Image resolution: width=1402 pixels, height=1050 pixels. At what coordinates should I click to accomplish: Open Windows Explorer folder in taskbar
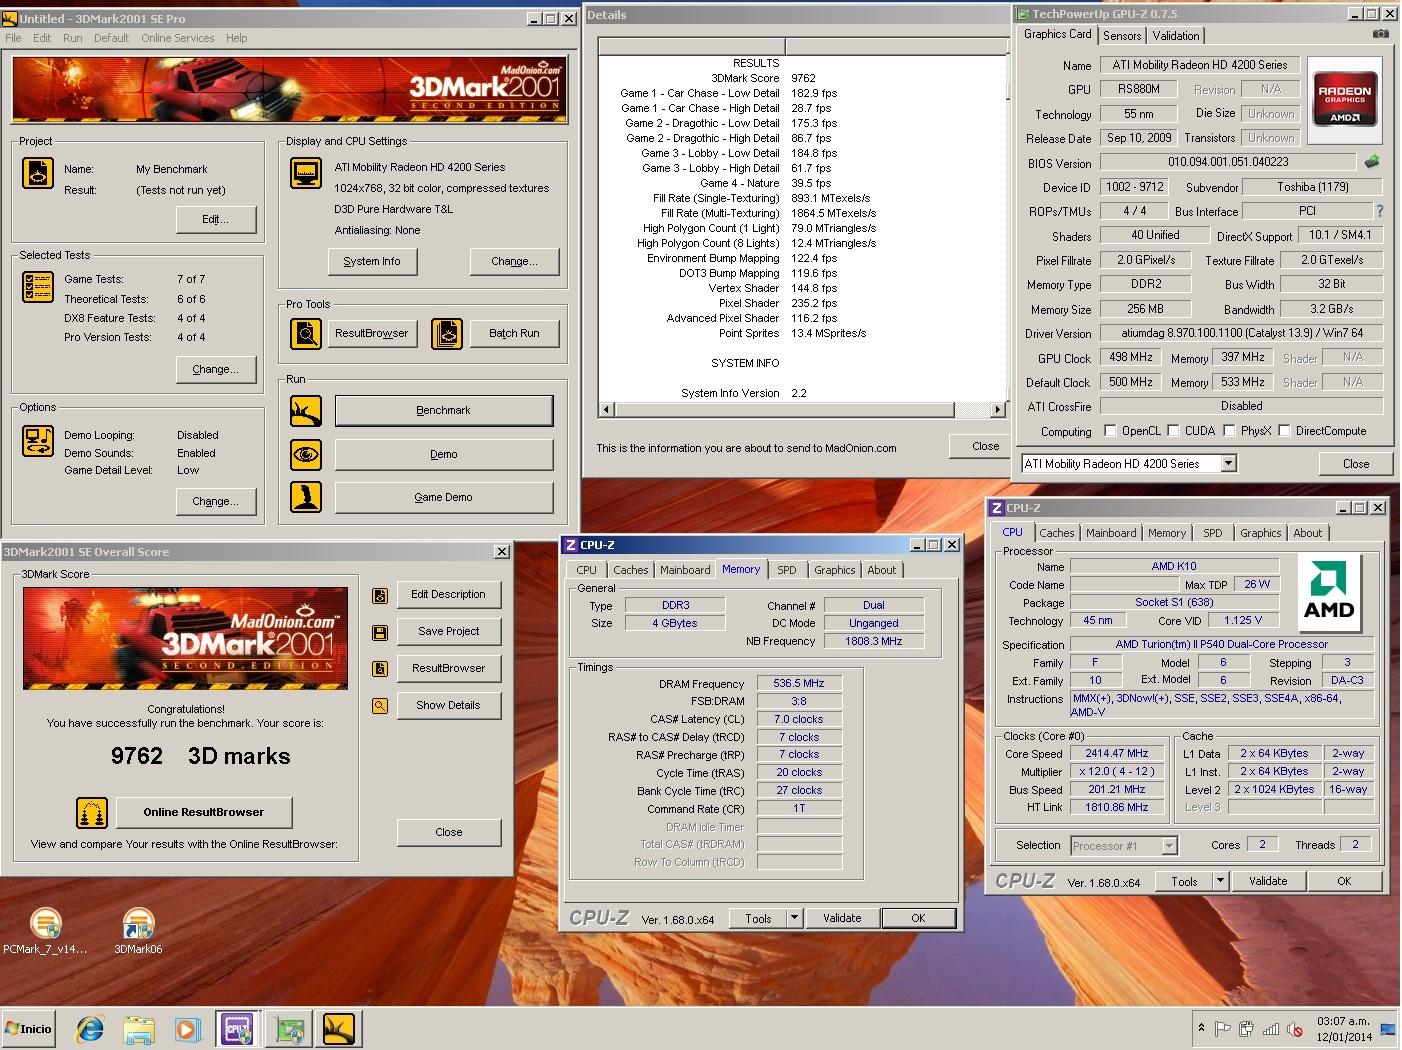[139, 1029]
